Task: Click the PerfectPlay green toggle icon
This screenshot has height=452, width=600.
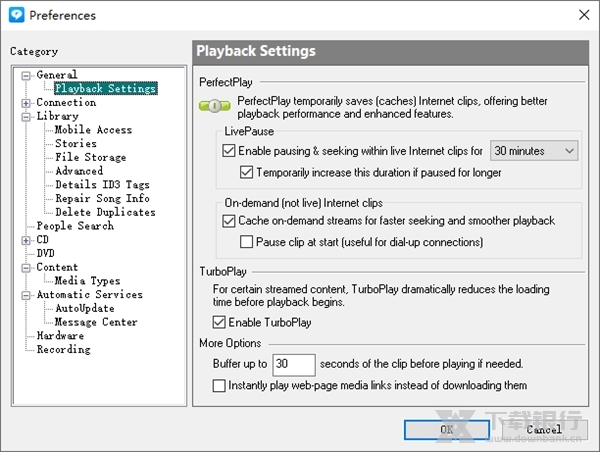Action: 213,106
